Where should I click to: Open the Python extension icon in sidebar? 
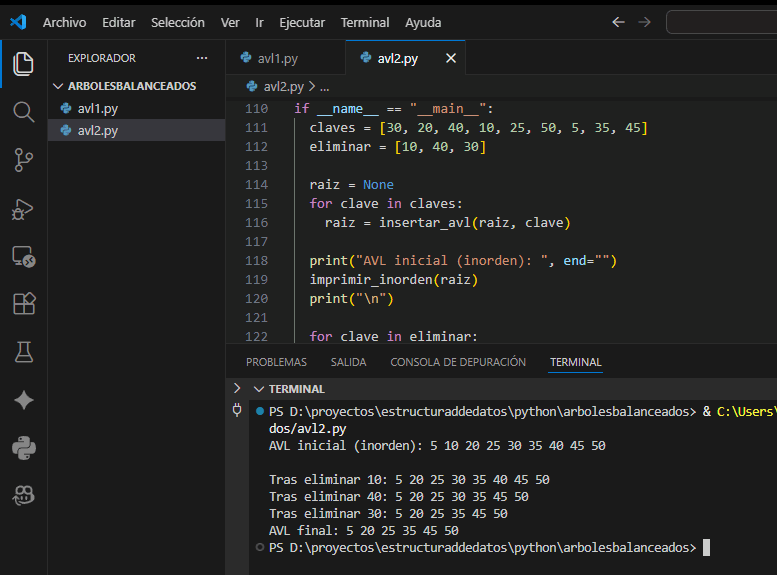[x=23, y=446]
